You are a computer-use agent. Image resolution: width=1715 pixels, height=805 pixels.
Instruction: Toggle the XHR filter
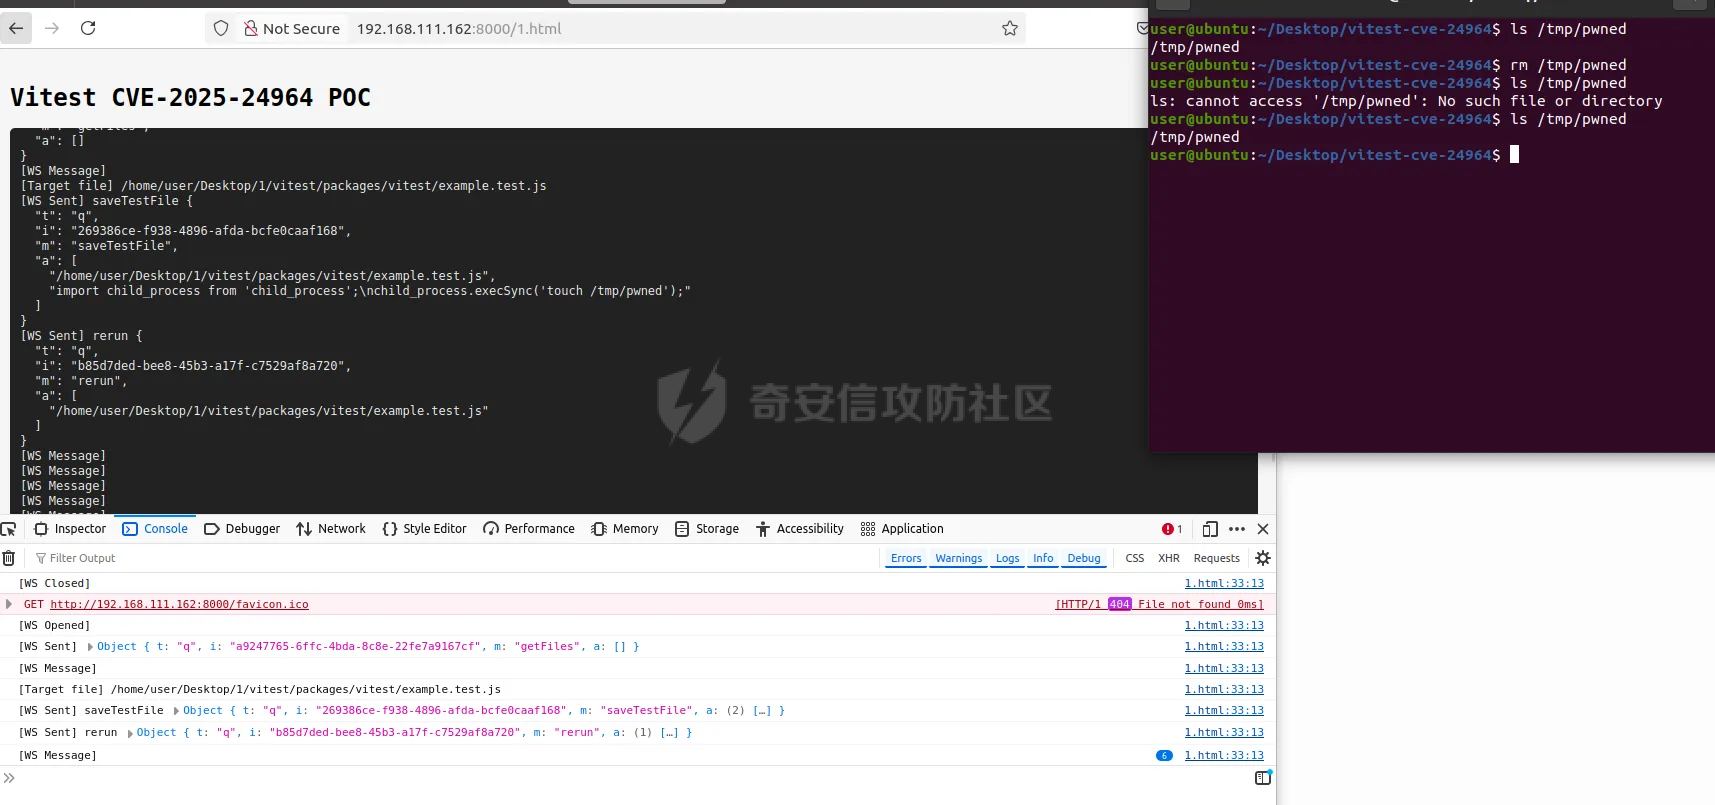1169,558
